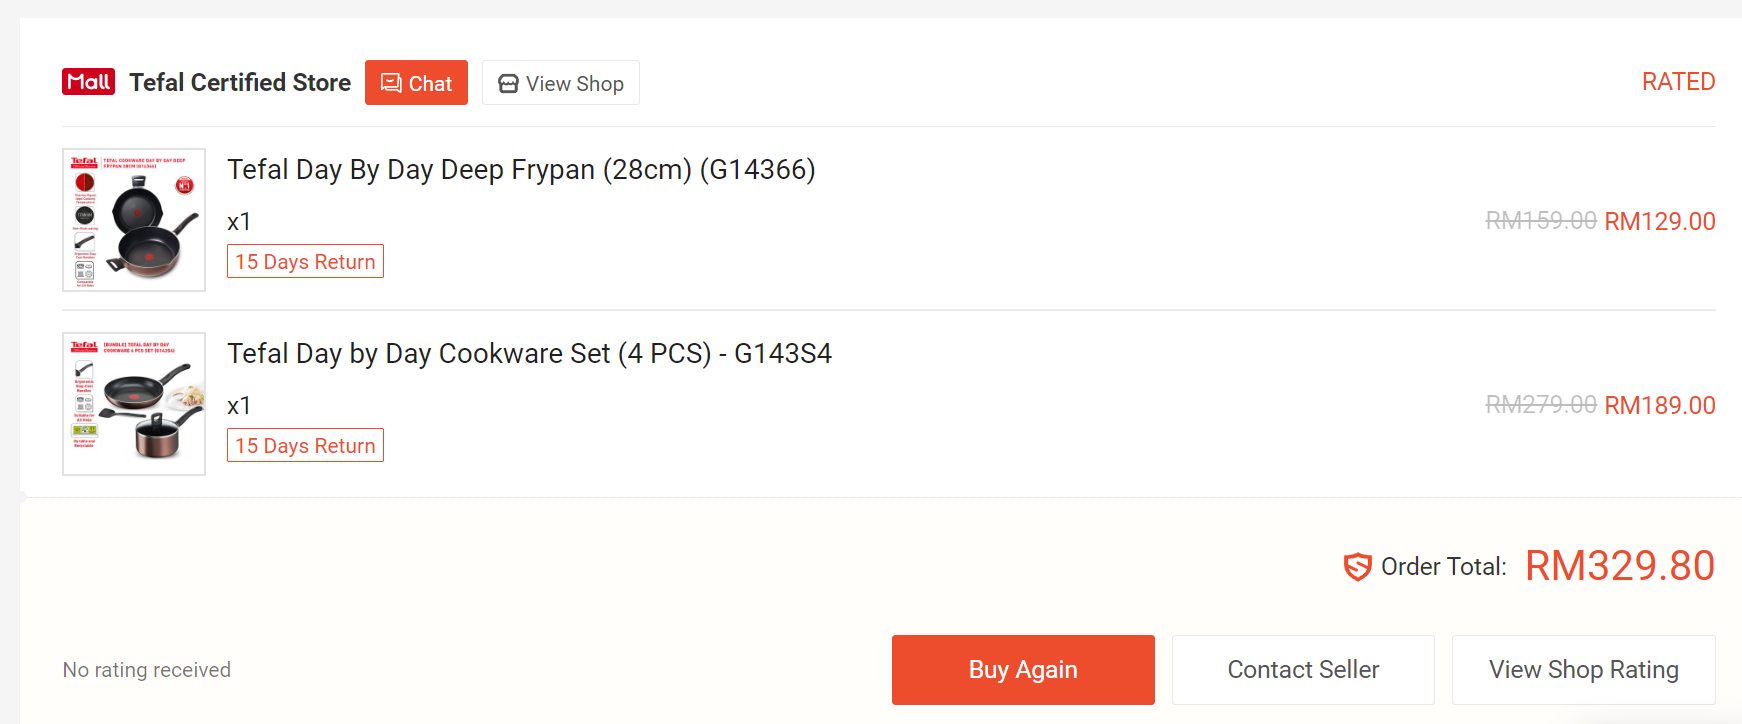Click the RM189.00 cookware set price
This screenshot has height=724, width=1742.
tap(1659, 406)
